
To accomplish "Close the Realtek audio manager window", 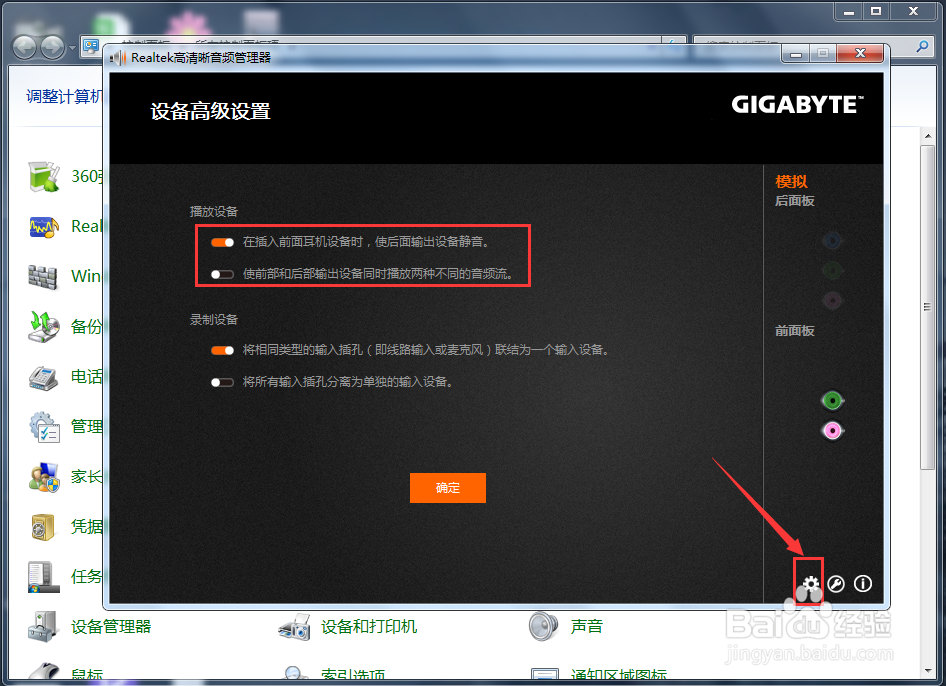I will point(860,54).
